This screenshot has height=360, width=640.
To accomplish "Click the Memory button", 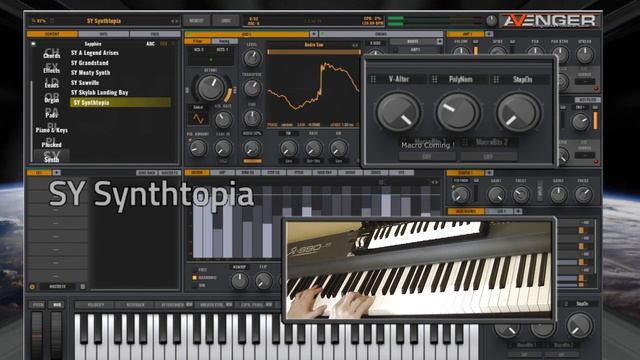I will point(197,20).
